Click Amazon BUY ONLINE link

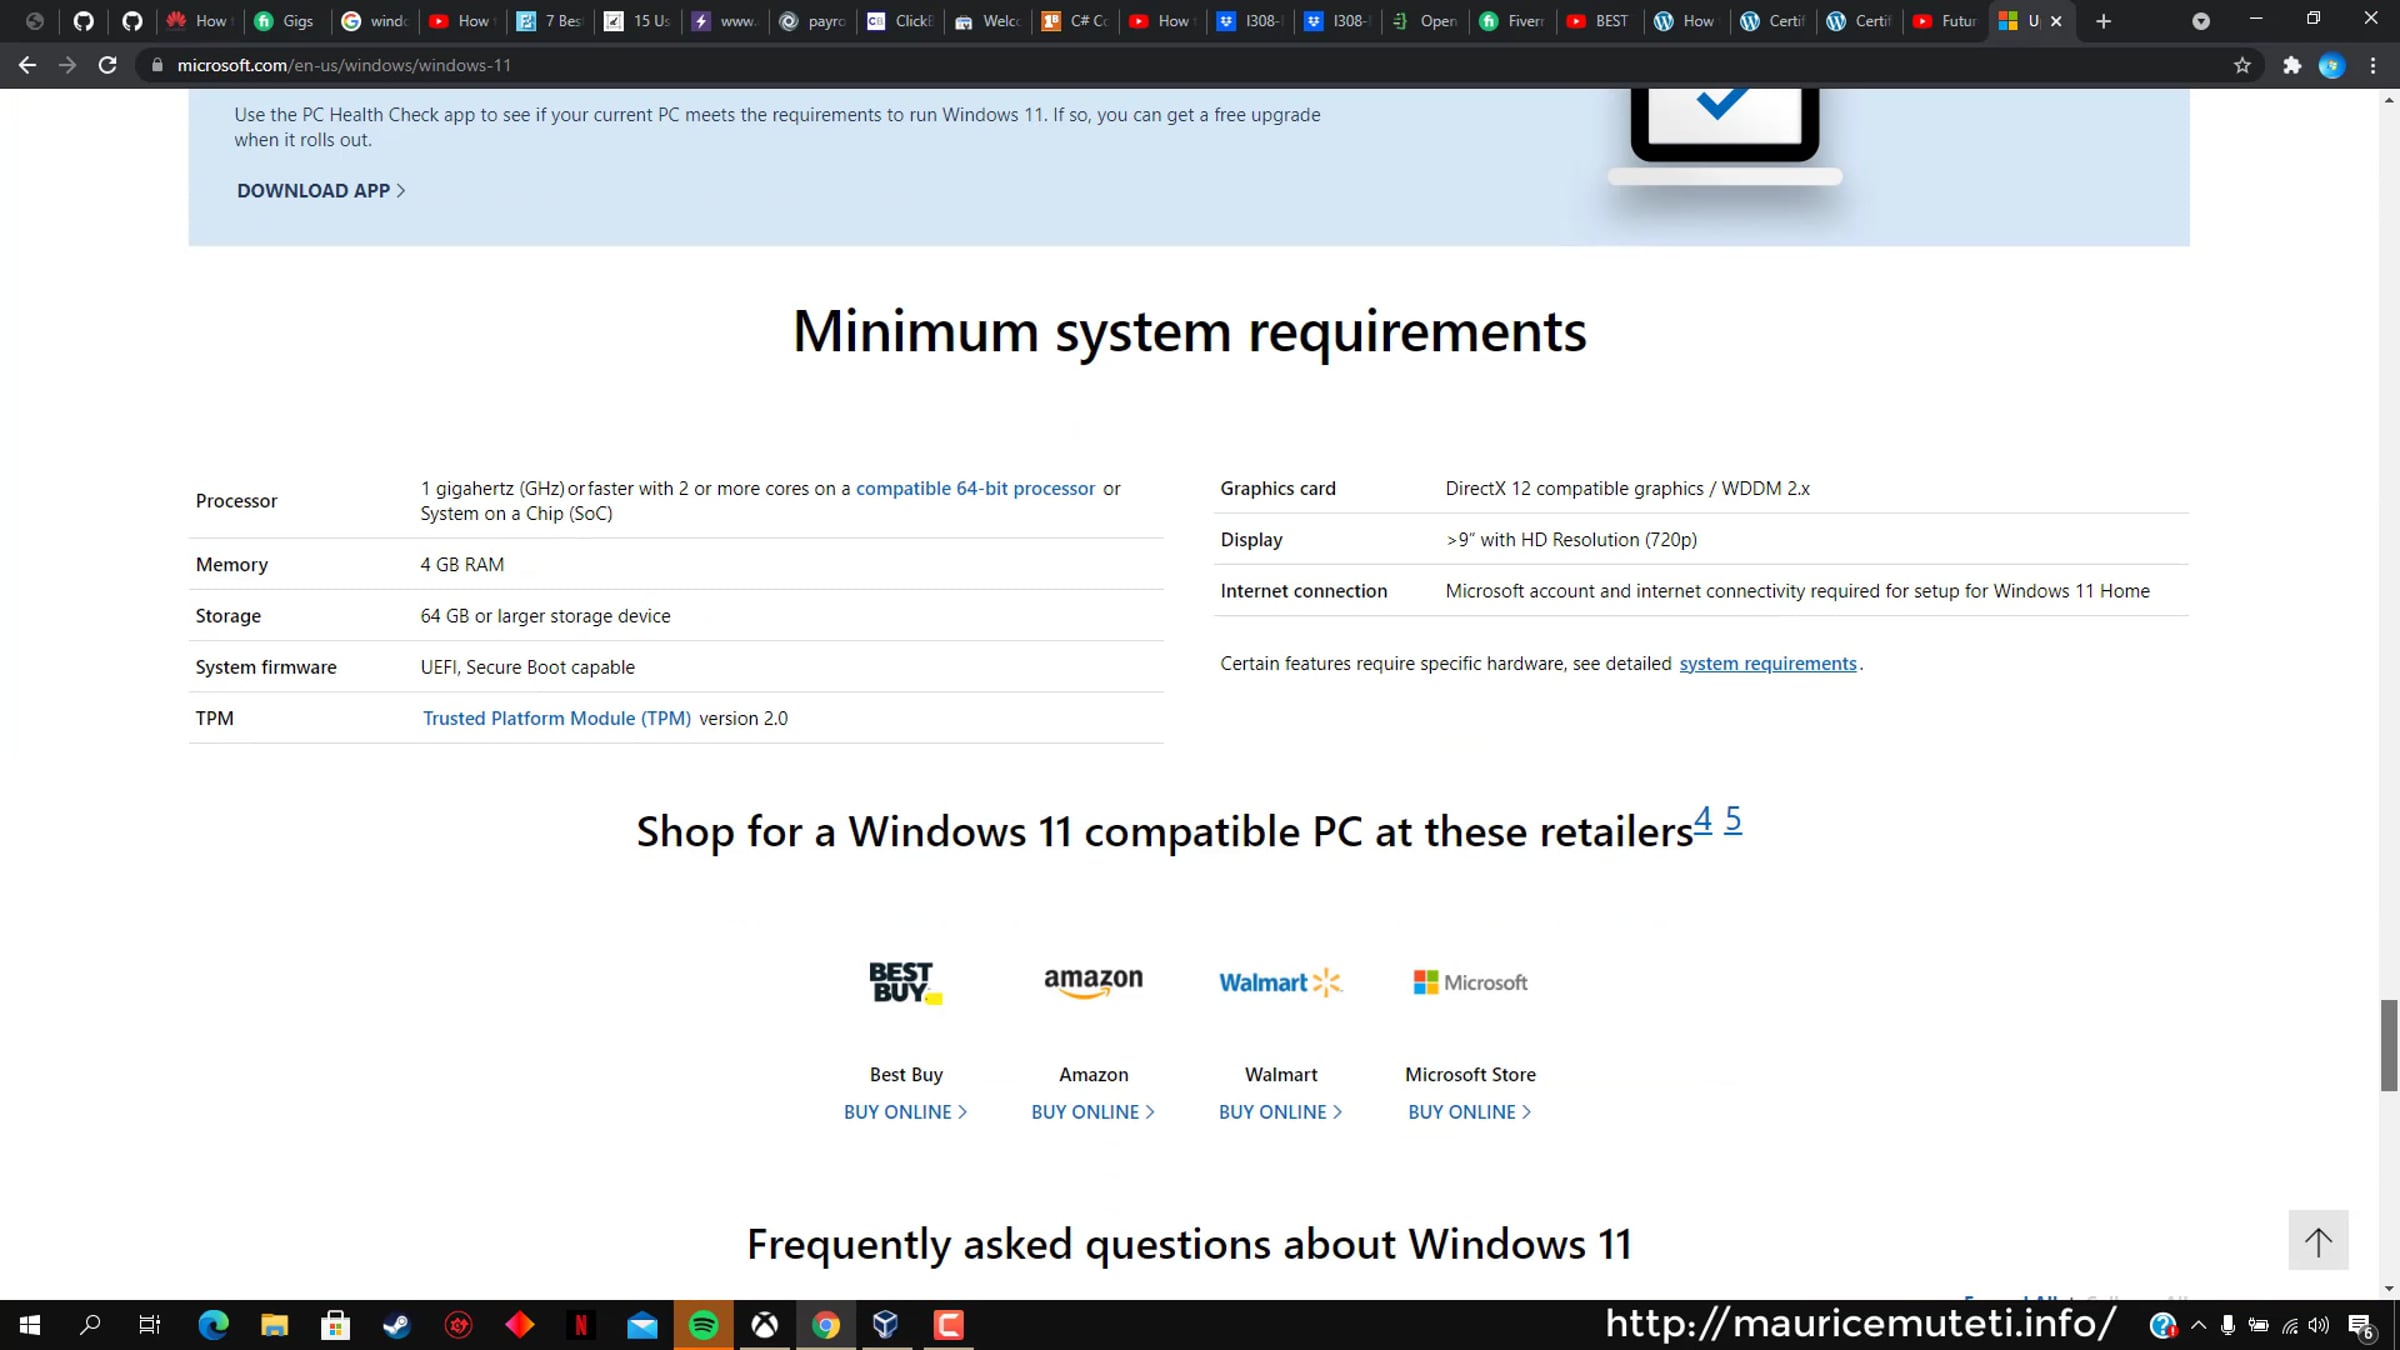coord(1093,1112)
